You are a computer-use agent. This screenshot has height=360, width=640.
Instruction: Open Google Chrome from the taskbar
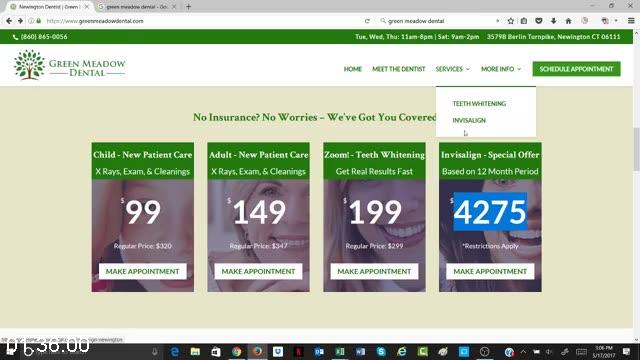pos(236,351)
